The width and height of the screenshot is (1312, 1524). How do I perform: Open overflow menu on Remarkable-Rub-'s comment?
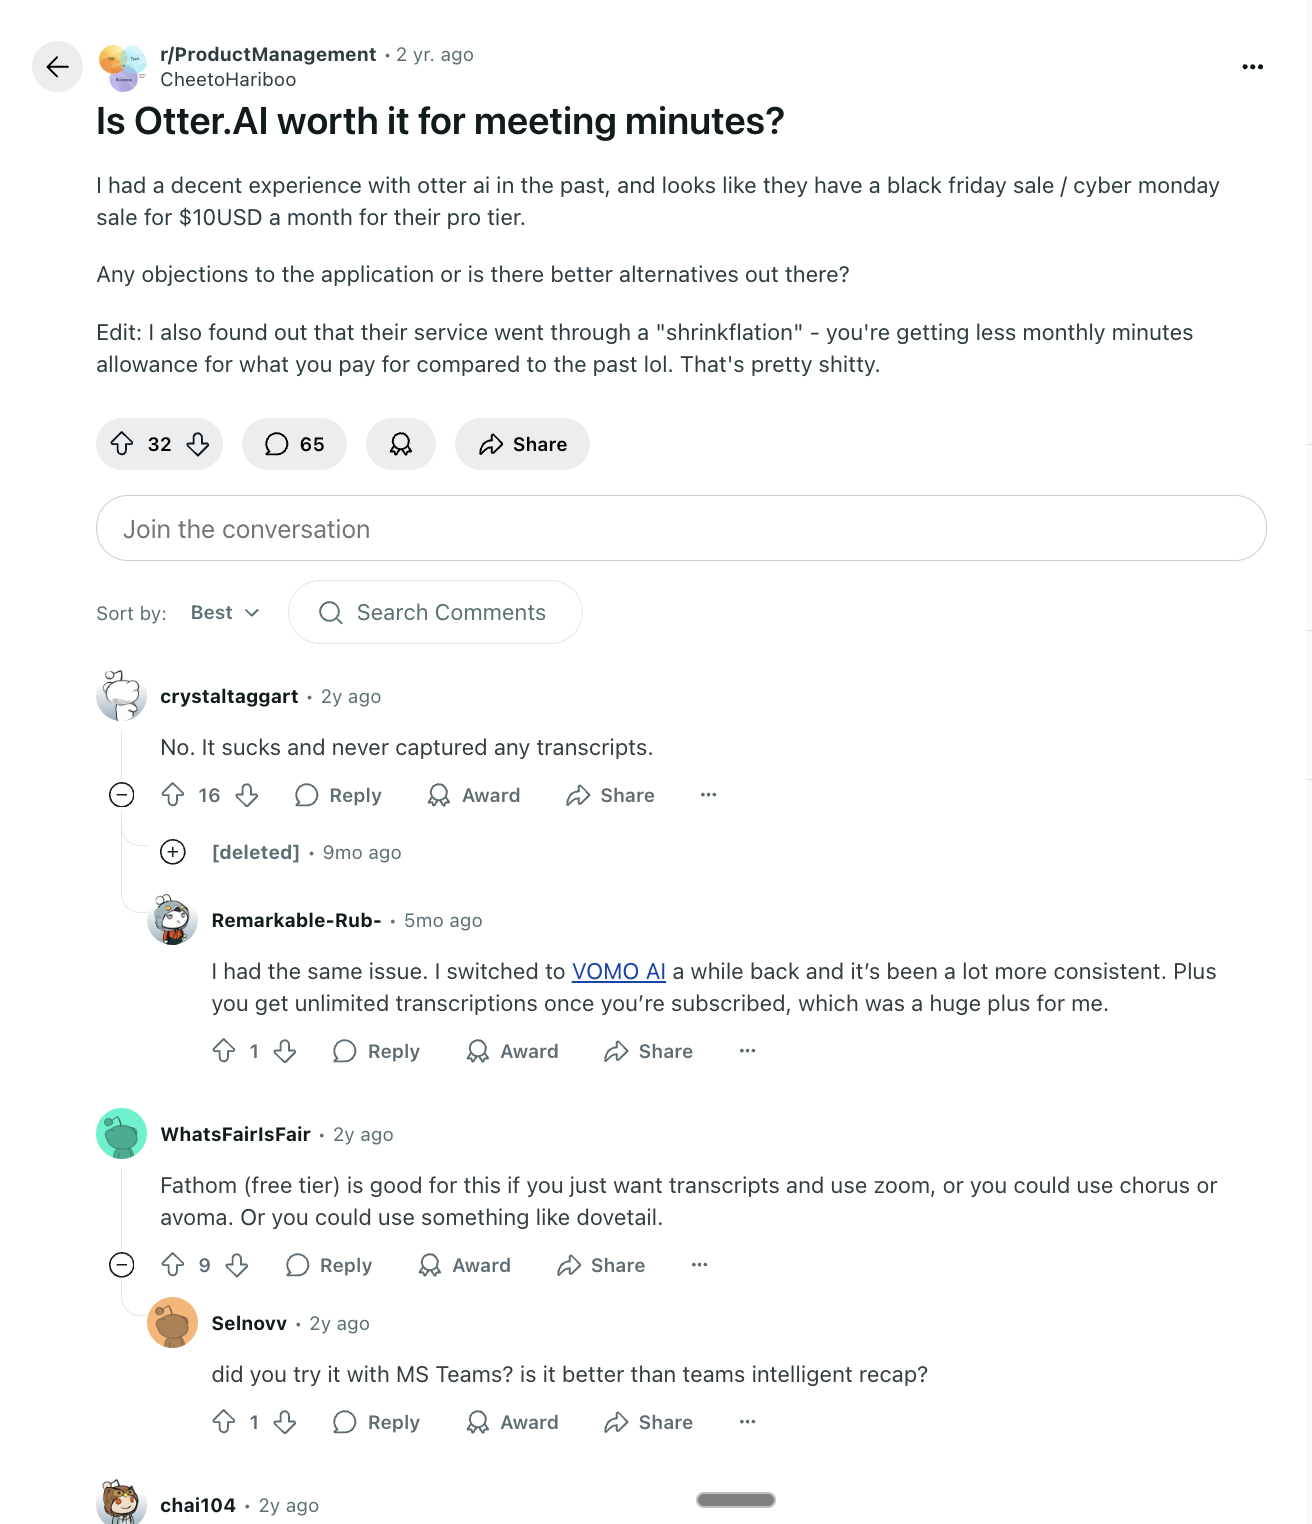coord(747,1051)
